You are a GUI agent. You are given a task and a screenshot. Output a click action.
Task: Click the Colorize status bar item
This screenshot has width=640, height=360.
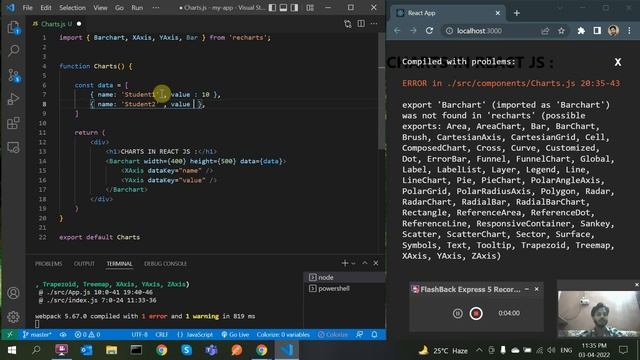pos(333,335)
